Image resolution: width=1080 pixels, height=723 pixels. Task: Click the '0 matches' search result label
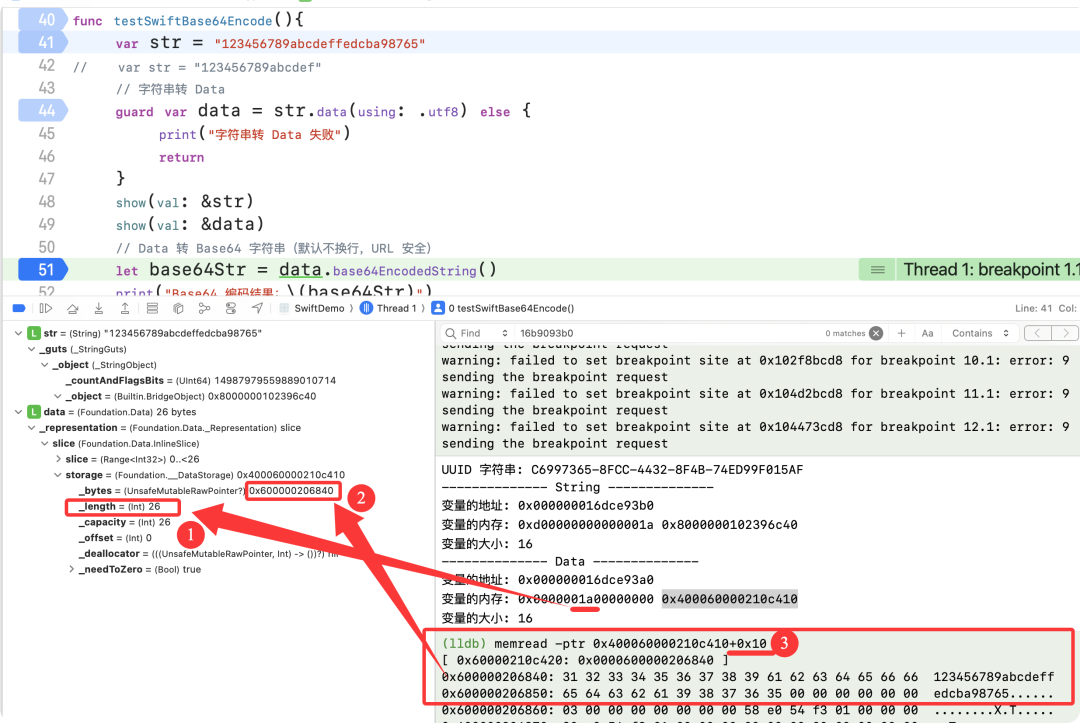pyautogui.click(x=845, y=333)
